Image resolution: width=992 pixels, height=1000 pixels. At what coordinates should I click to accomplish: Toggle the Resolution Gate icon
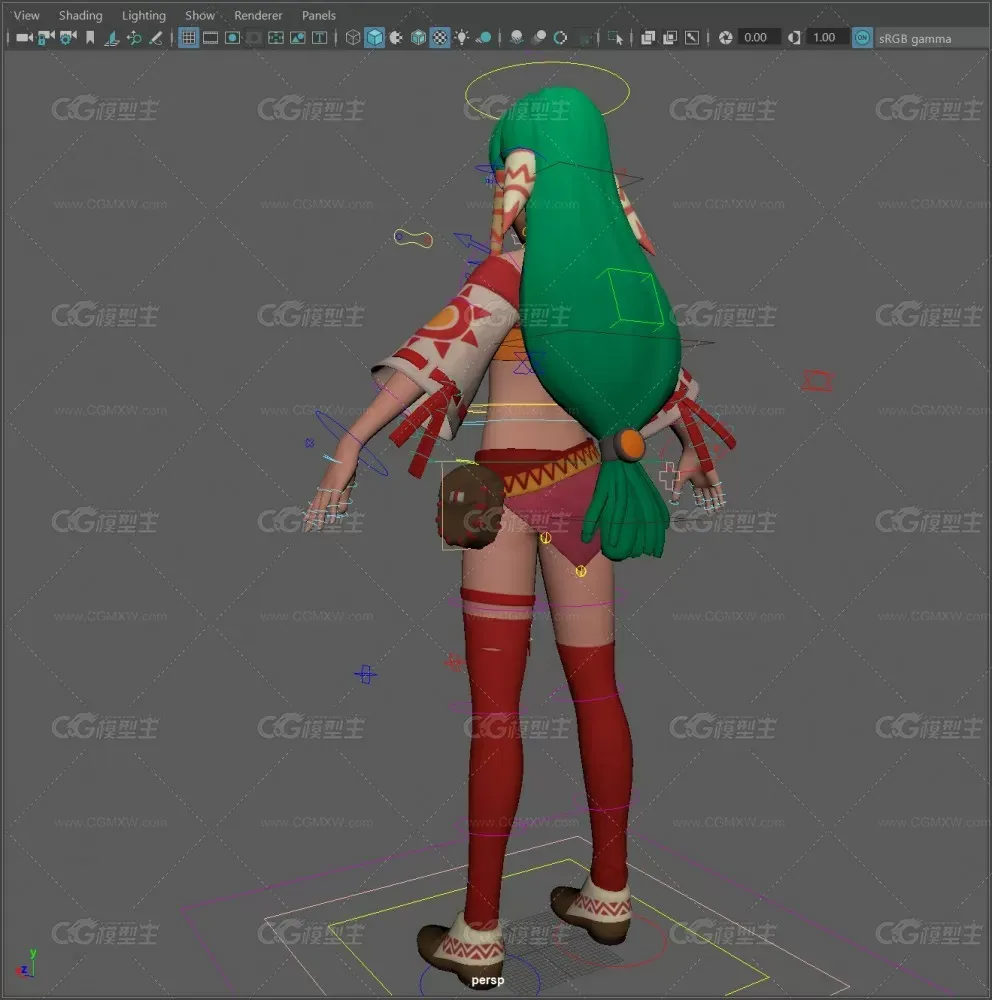tap(233, 38)
